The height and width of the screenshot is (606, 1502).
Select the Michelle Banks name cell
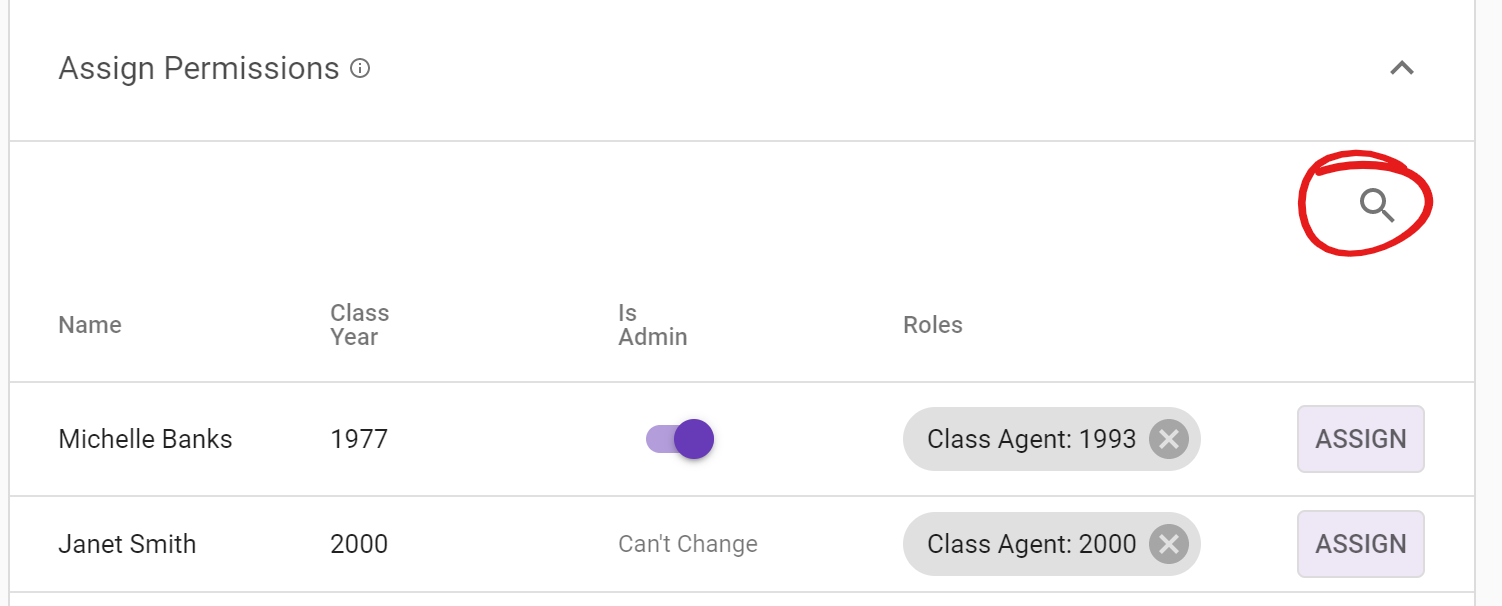click(145, 439)
